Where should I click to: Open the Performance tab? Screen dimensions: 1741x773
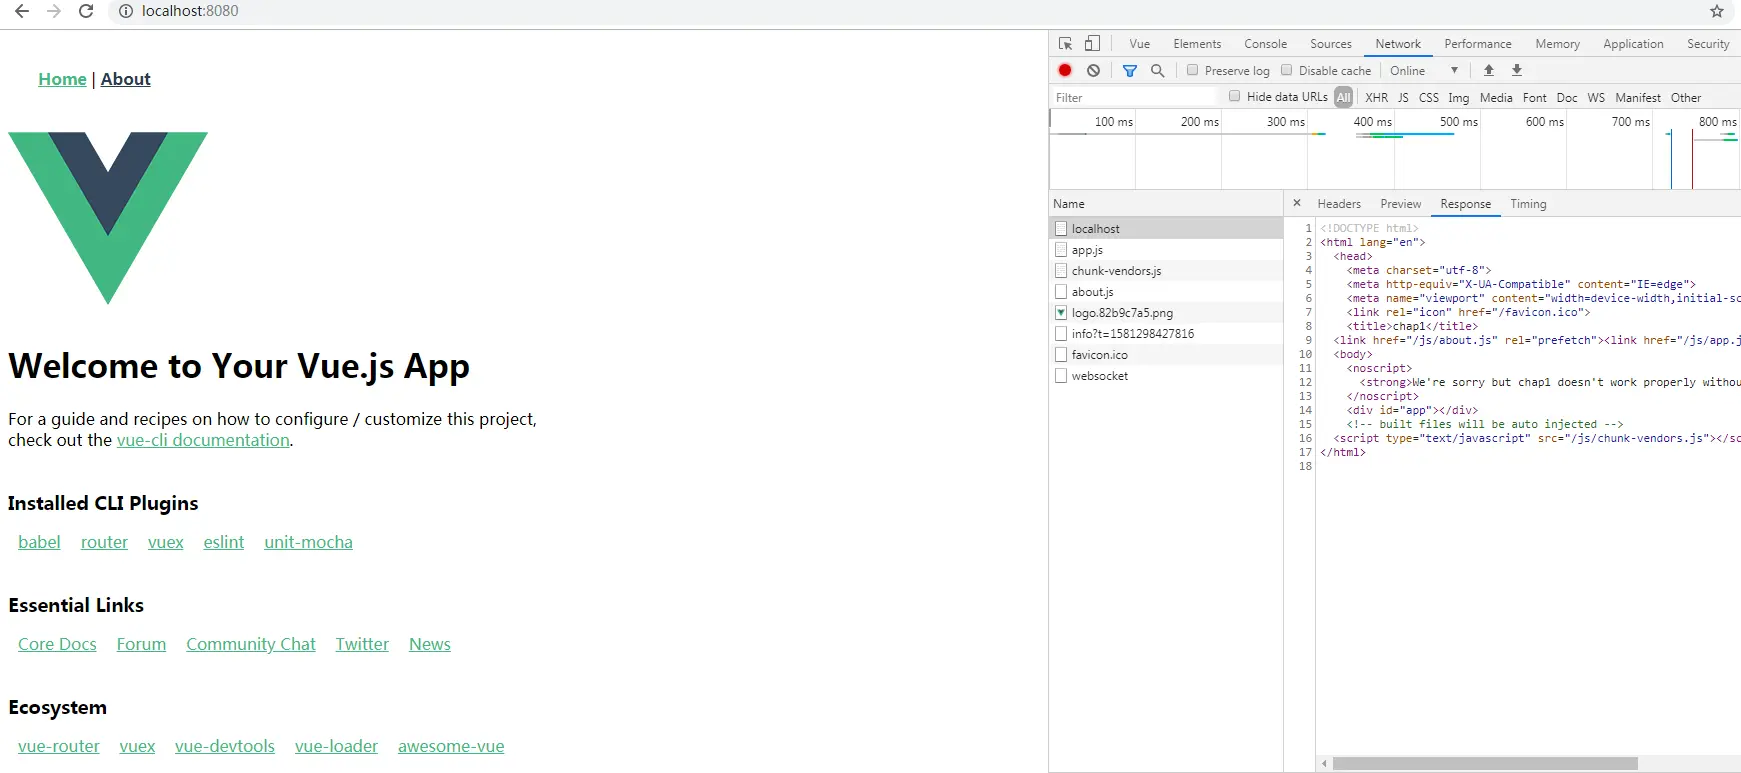pos(1478,44)
